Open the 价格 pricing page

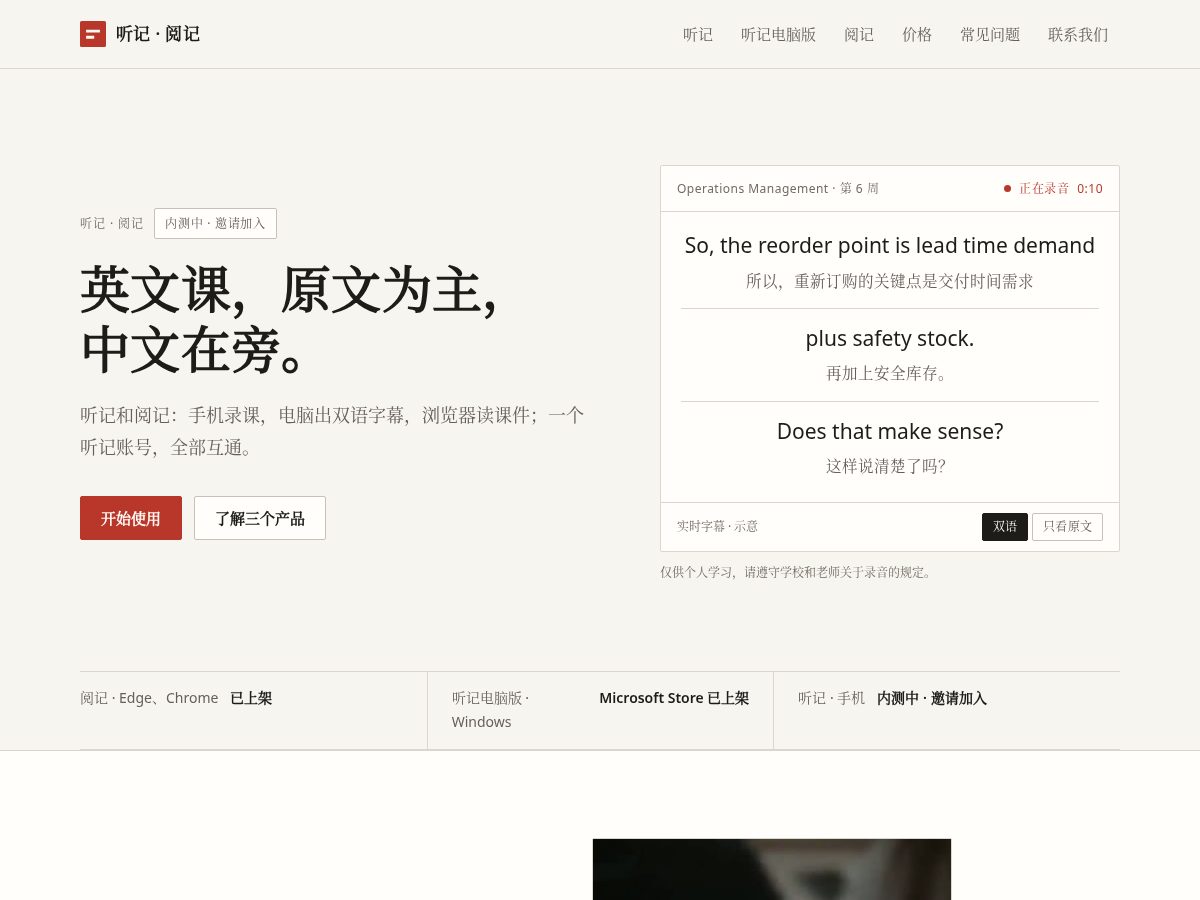917,35
